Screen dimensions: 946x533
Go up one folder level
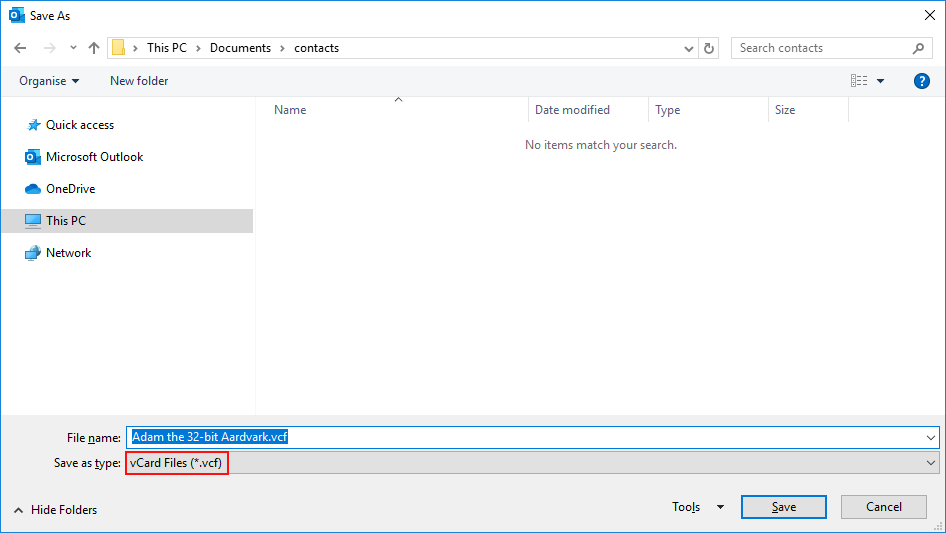point(94,48)
